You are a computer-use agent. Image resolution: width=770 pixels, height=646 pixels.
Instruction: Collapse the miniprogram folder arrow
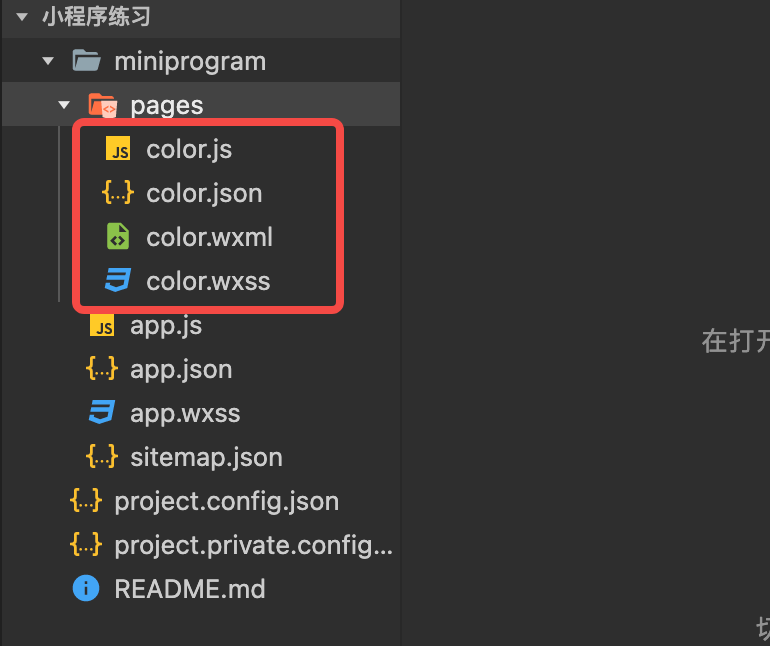48,61
